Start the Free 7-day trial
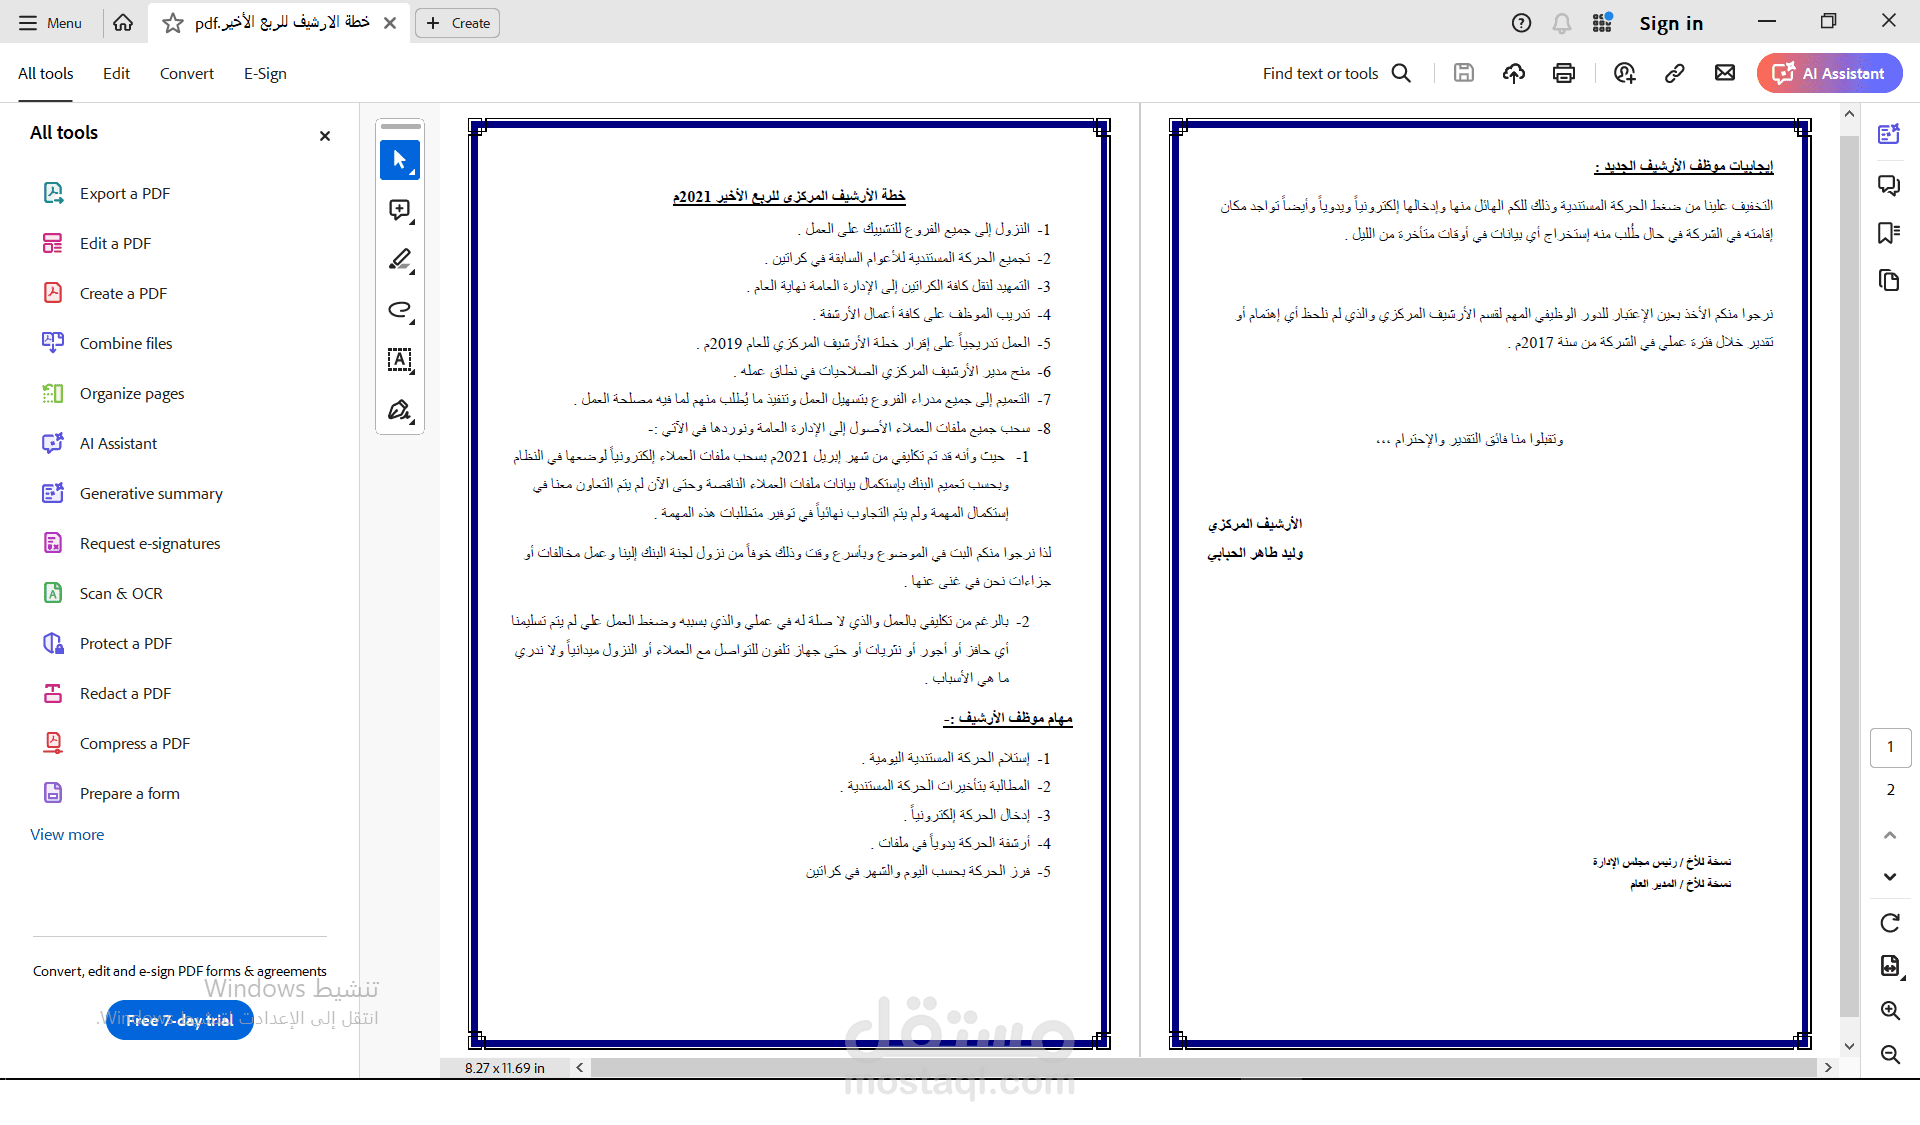The height and width of the screenshot is (1125, 1920). [x=180, y=1020]
